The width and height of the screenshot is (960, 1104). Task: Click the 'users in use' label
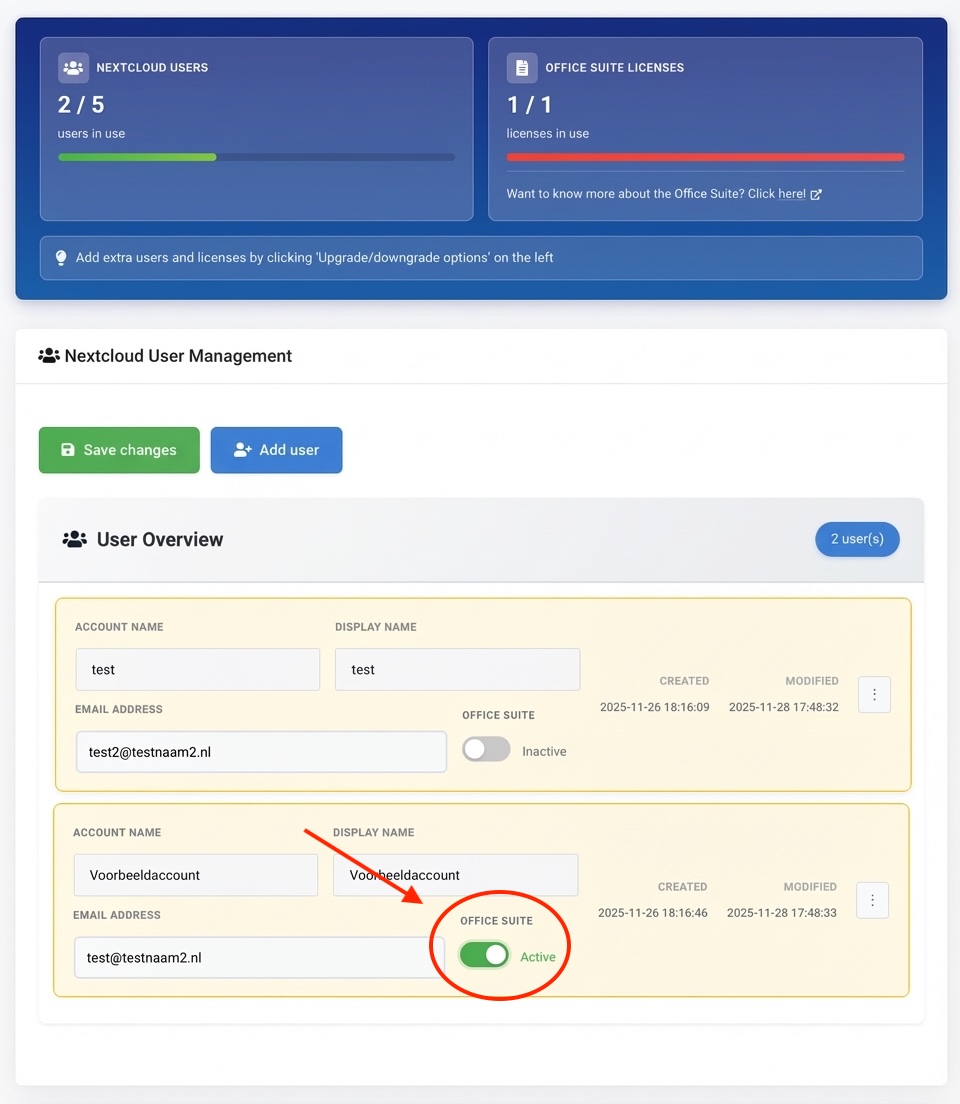point(92,134)
